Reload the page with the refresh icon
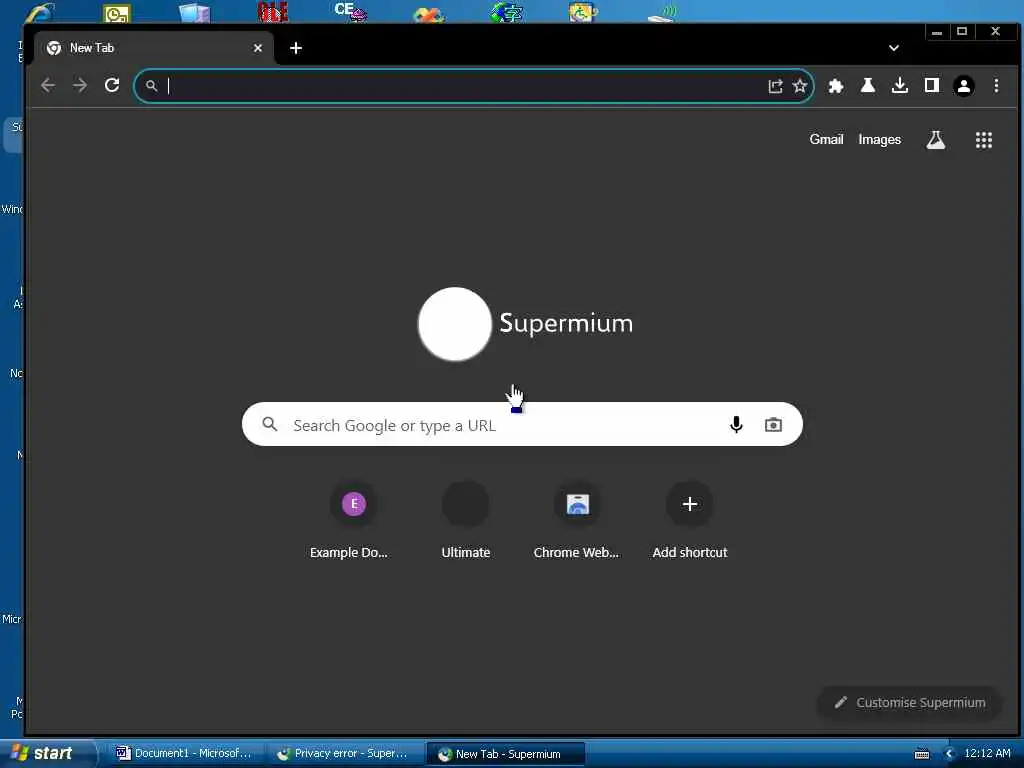1024x768 pixels. click(112, 85)
